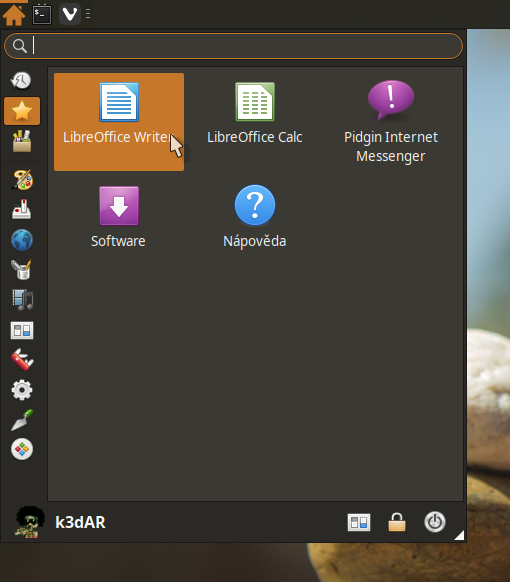Open the Multimedia category with film and note icon

(x=22, y=300)
